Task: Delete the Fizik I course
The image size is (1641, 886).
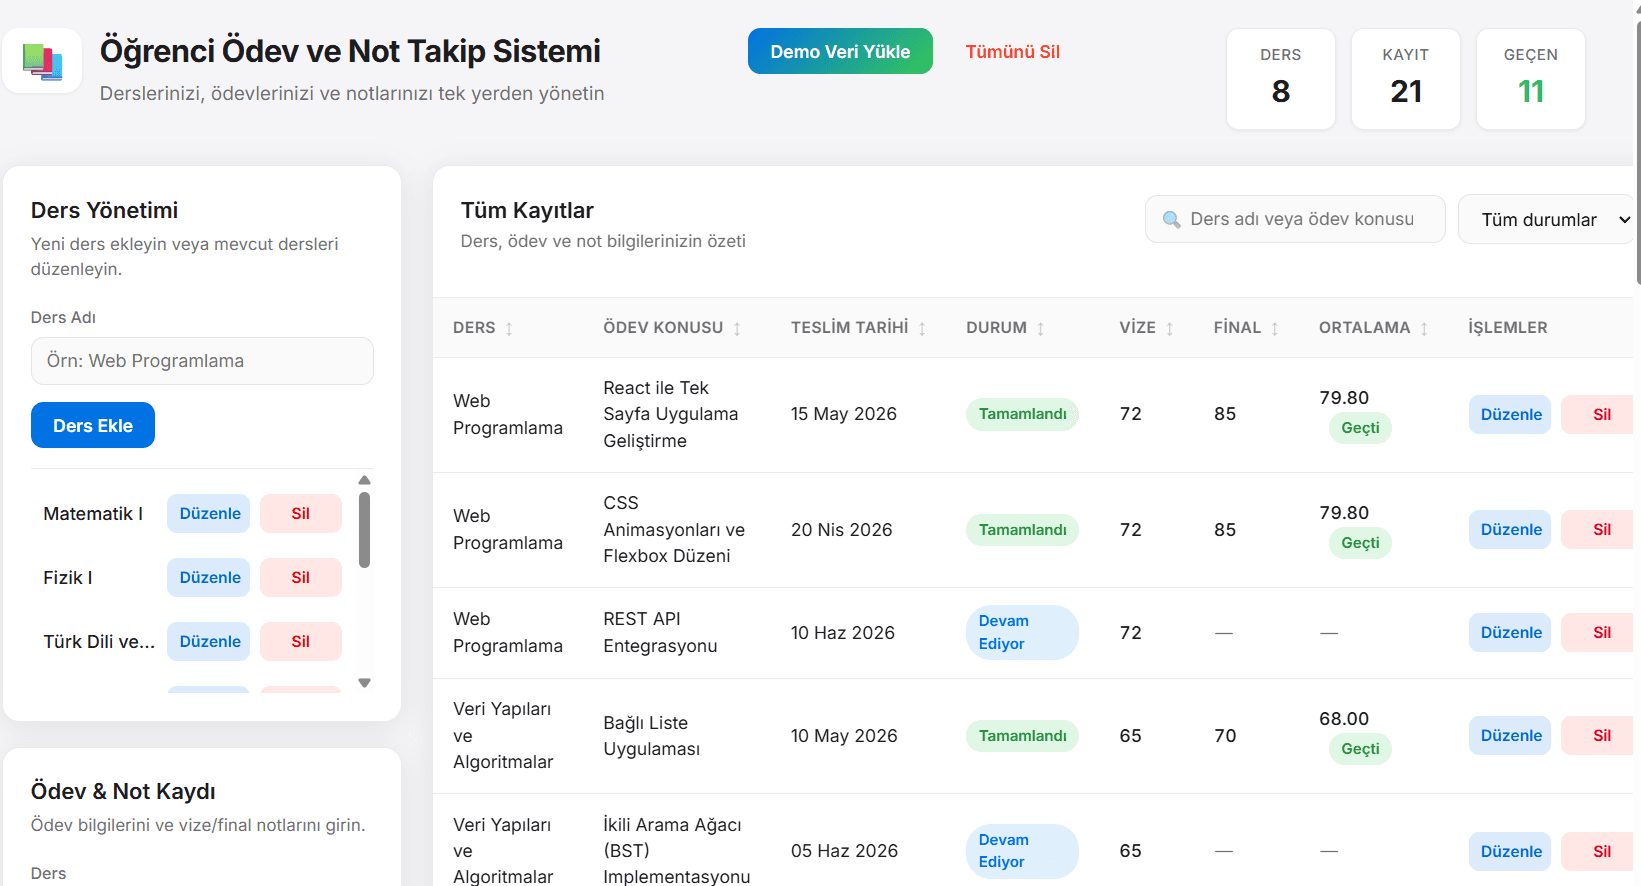Action: point(301,577)
